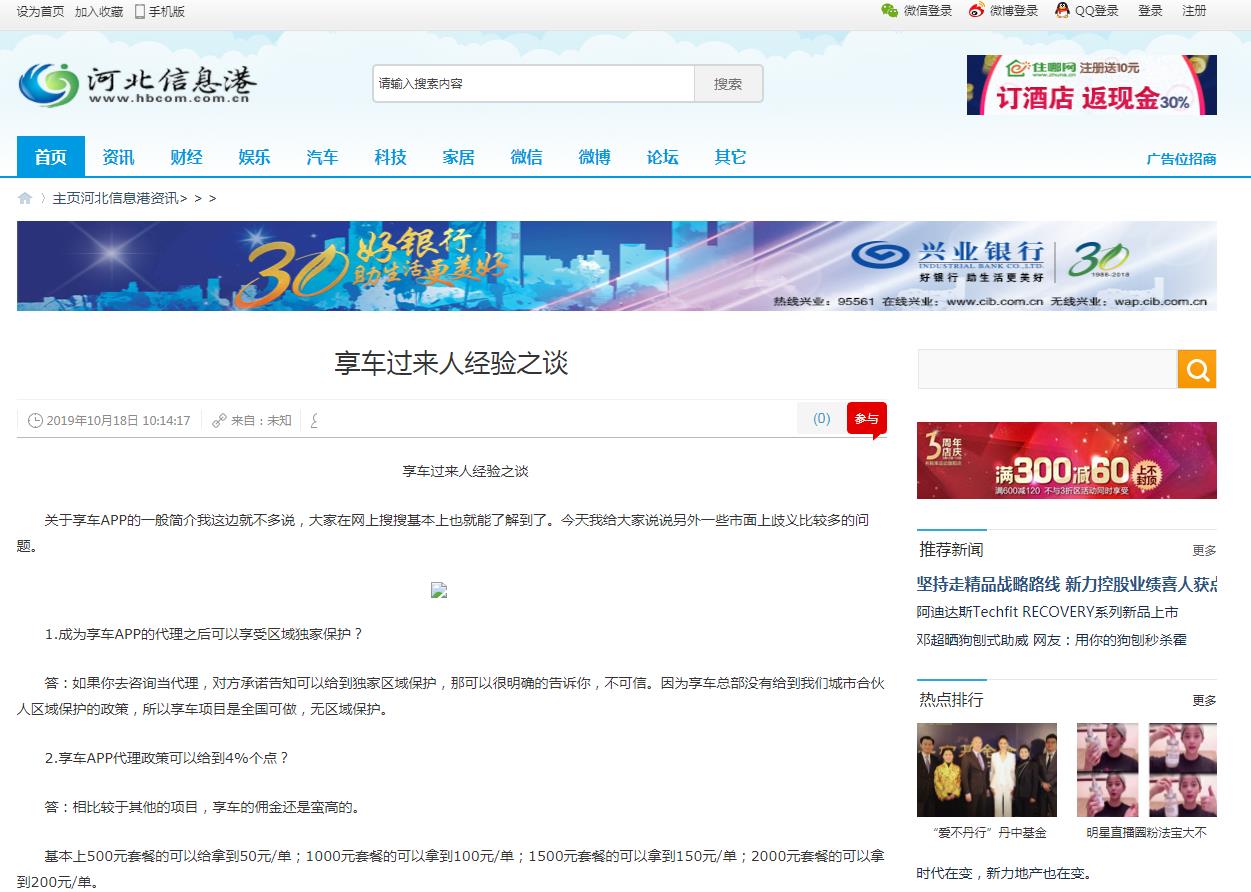The image size is (1251, 892).
Task: Select the 论坛 navigation tab
Action: click(663, 157)
